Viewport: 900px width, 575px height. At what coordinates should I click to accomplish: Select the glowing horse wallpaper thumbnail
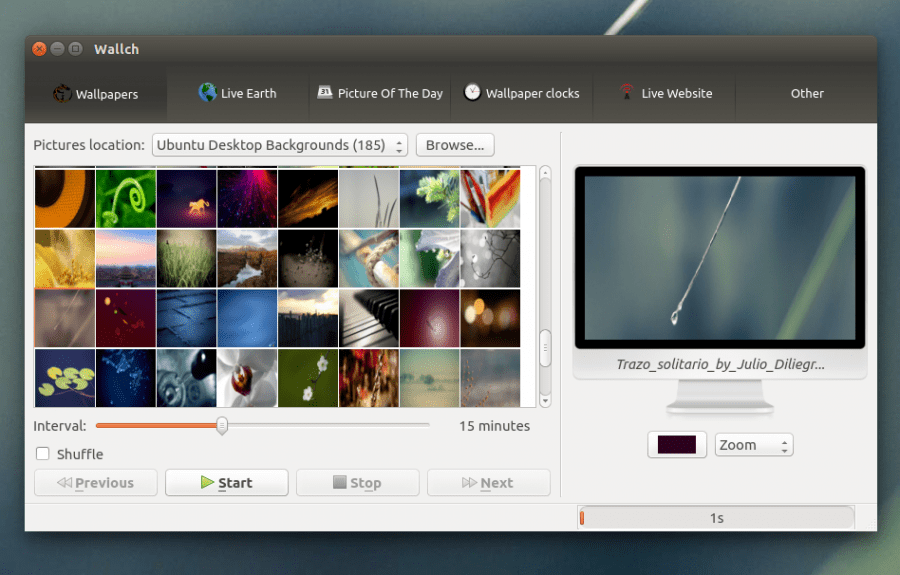[x=187, y=199]
